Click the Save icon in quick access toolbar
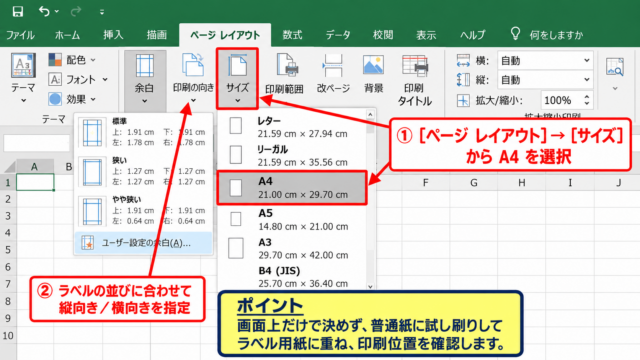640x360 pixels. (x=18, y=11)
